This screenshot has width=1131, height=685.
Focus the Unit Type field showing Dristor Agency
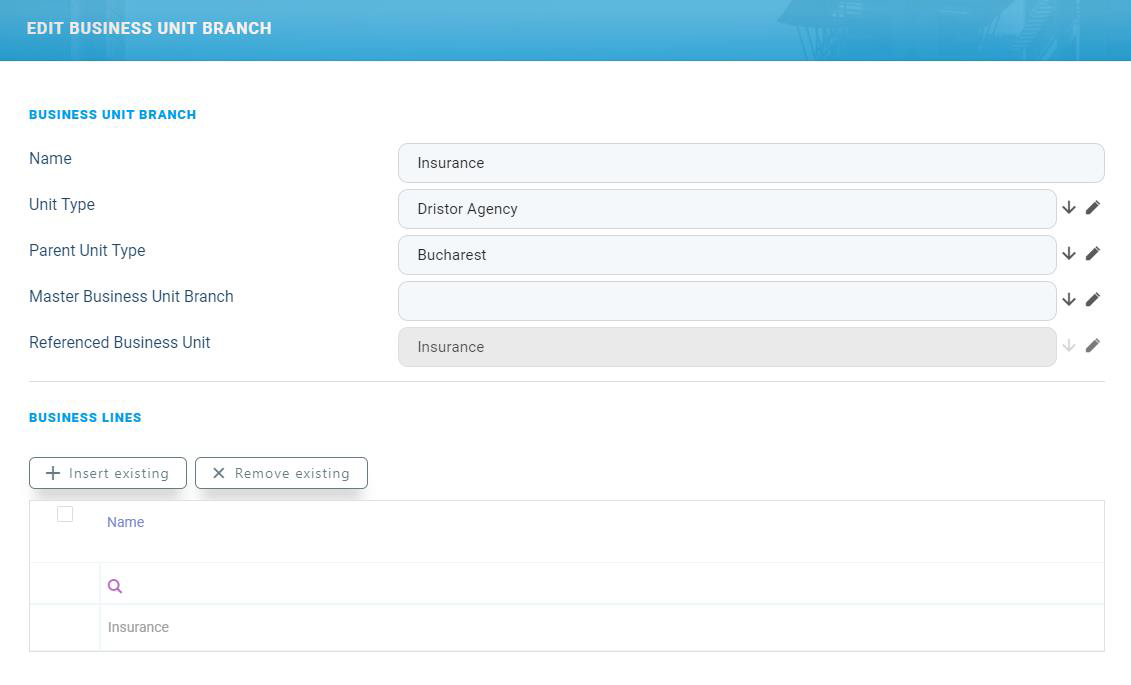click(726, 209)
